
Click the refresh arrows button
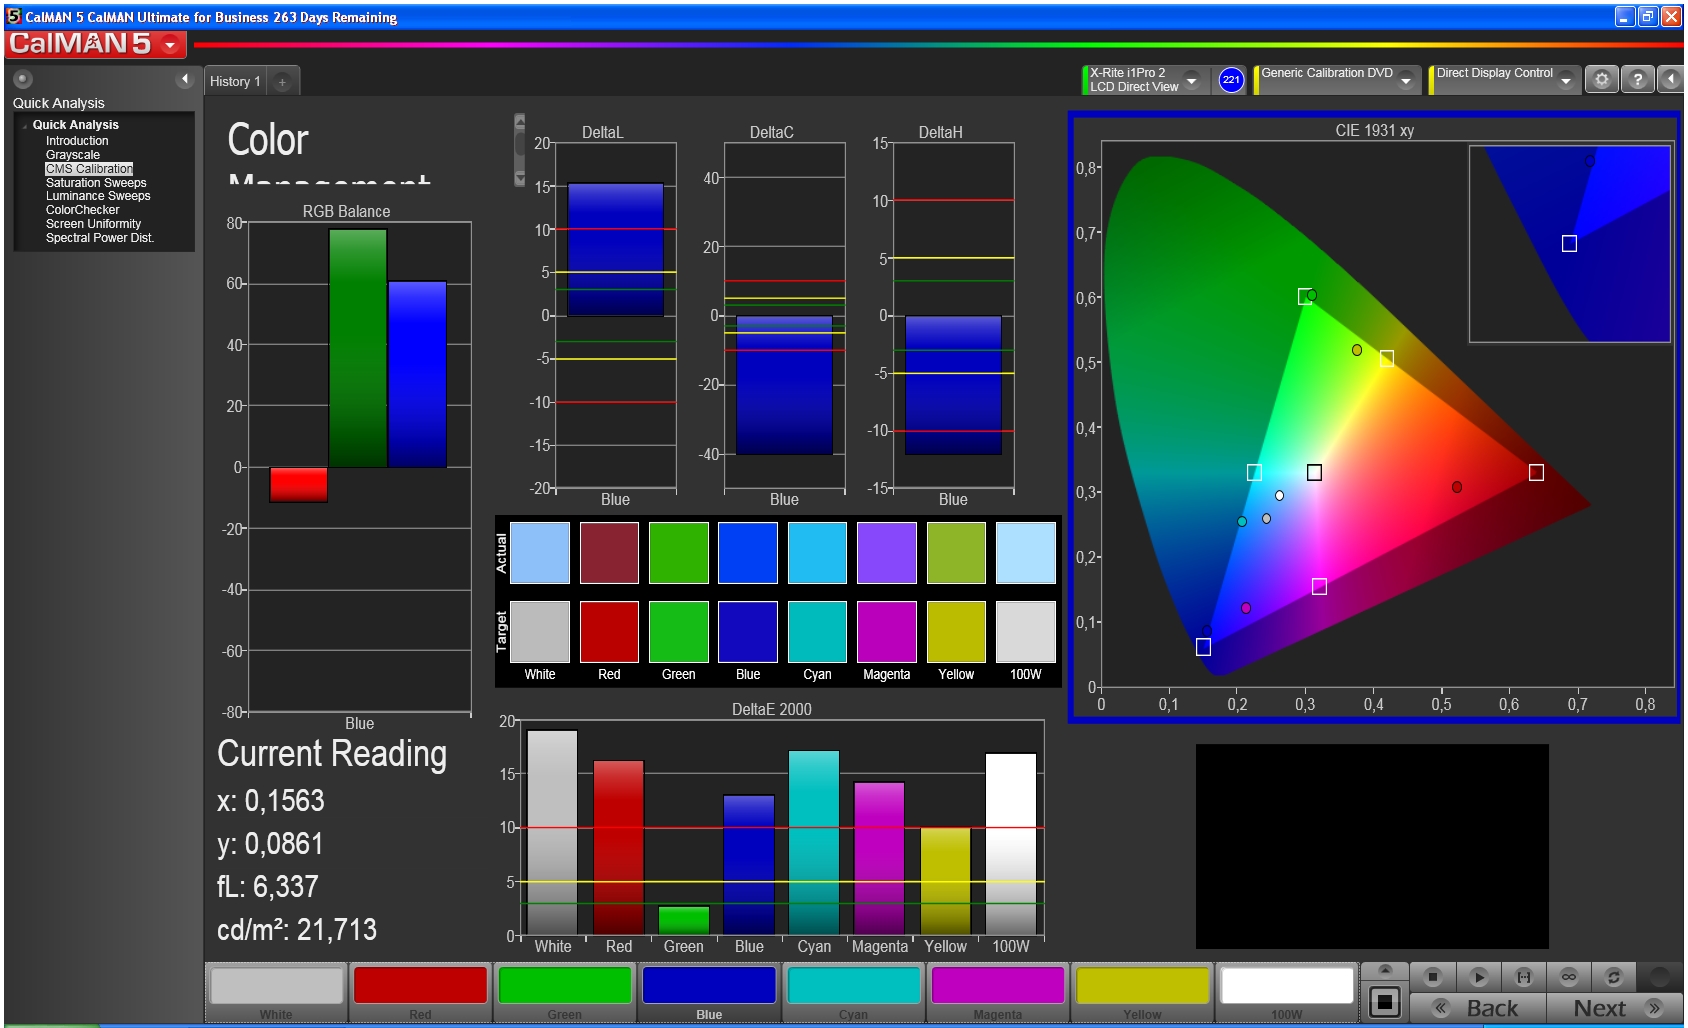point(1613,977)
